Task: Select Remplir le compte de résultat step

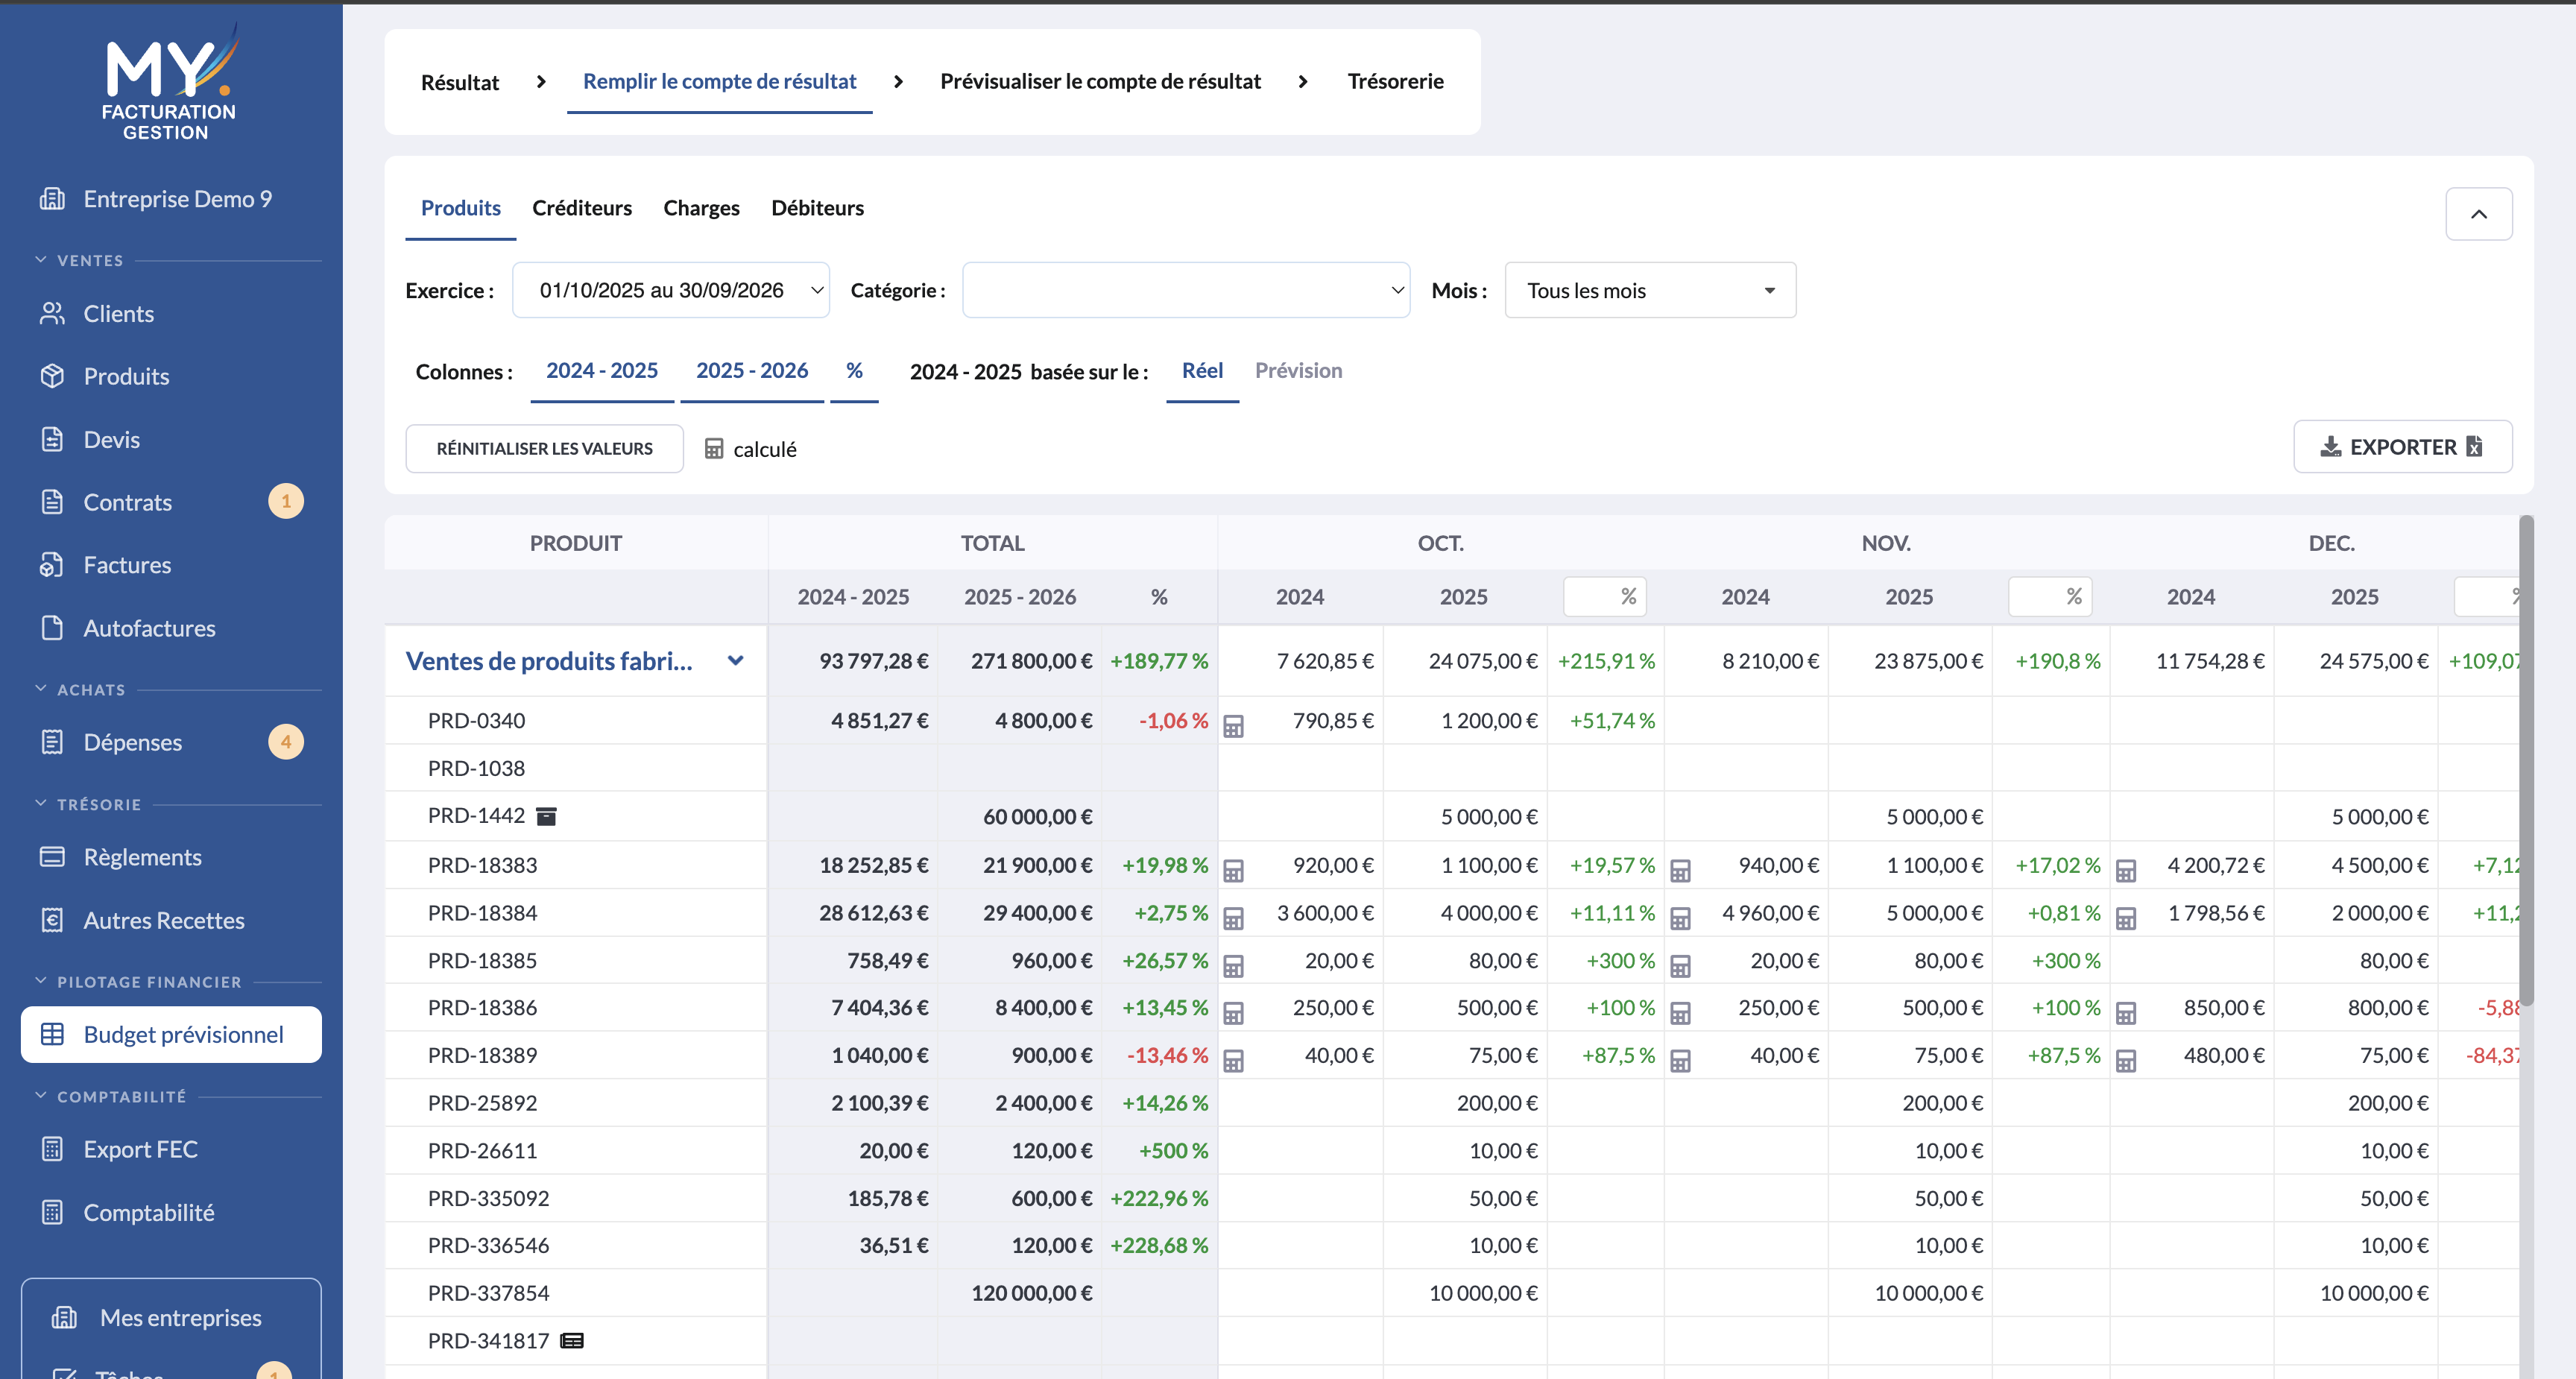Action: 719,81
